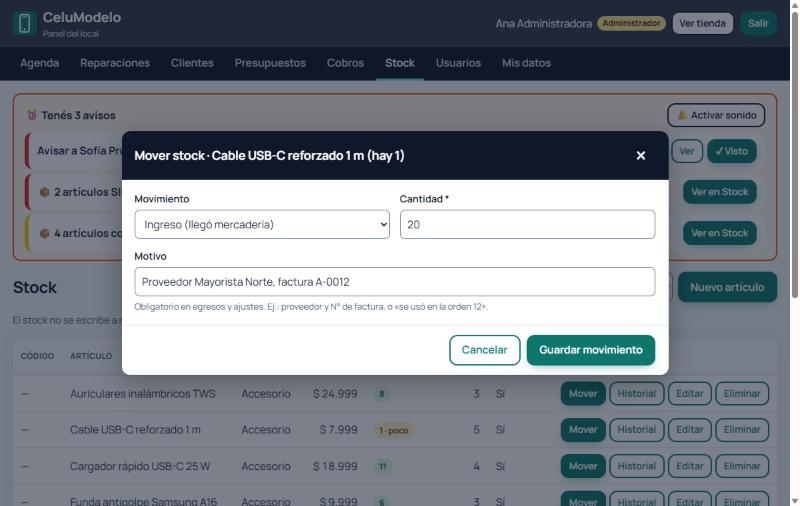Click the box icon beside 4 artículos alert

click(x=45, y=233)
